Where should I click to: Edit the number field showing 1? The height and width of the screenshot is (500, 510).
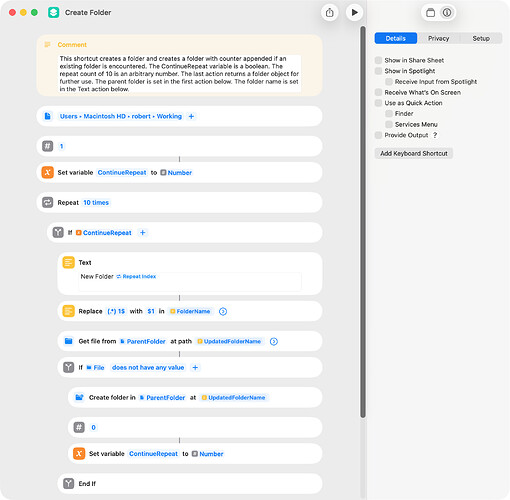pyautogui.click(x=61, y=146)
